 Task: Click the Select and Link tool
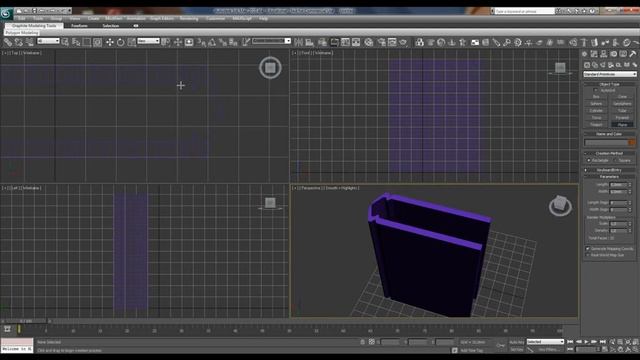tap(8, 42)
